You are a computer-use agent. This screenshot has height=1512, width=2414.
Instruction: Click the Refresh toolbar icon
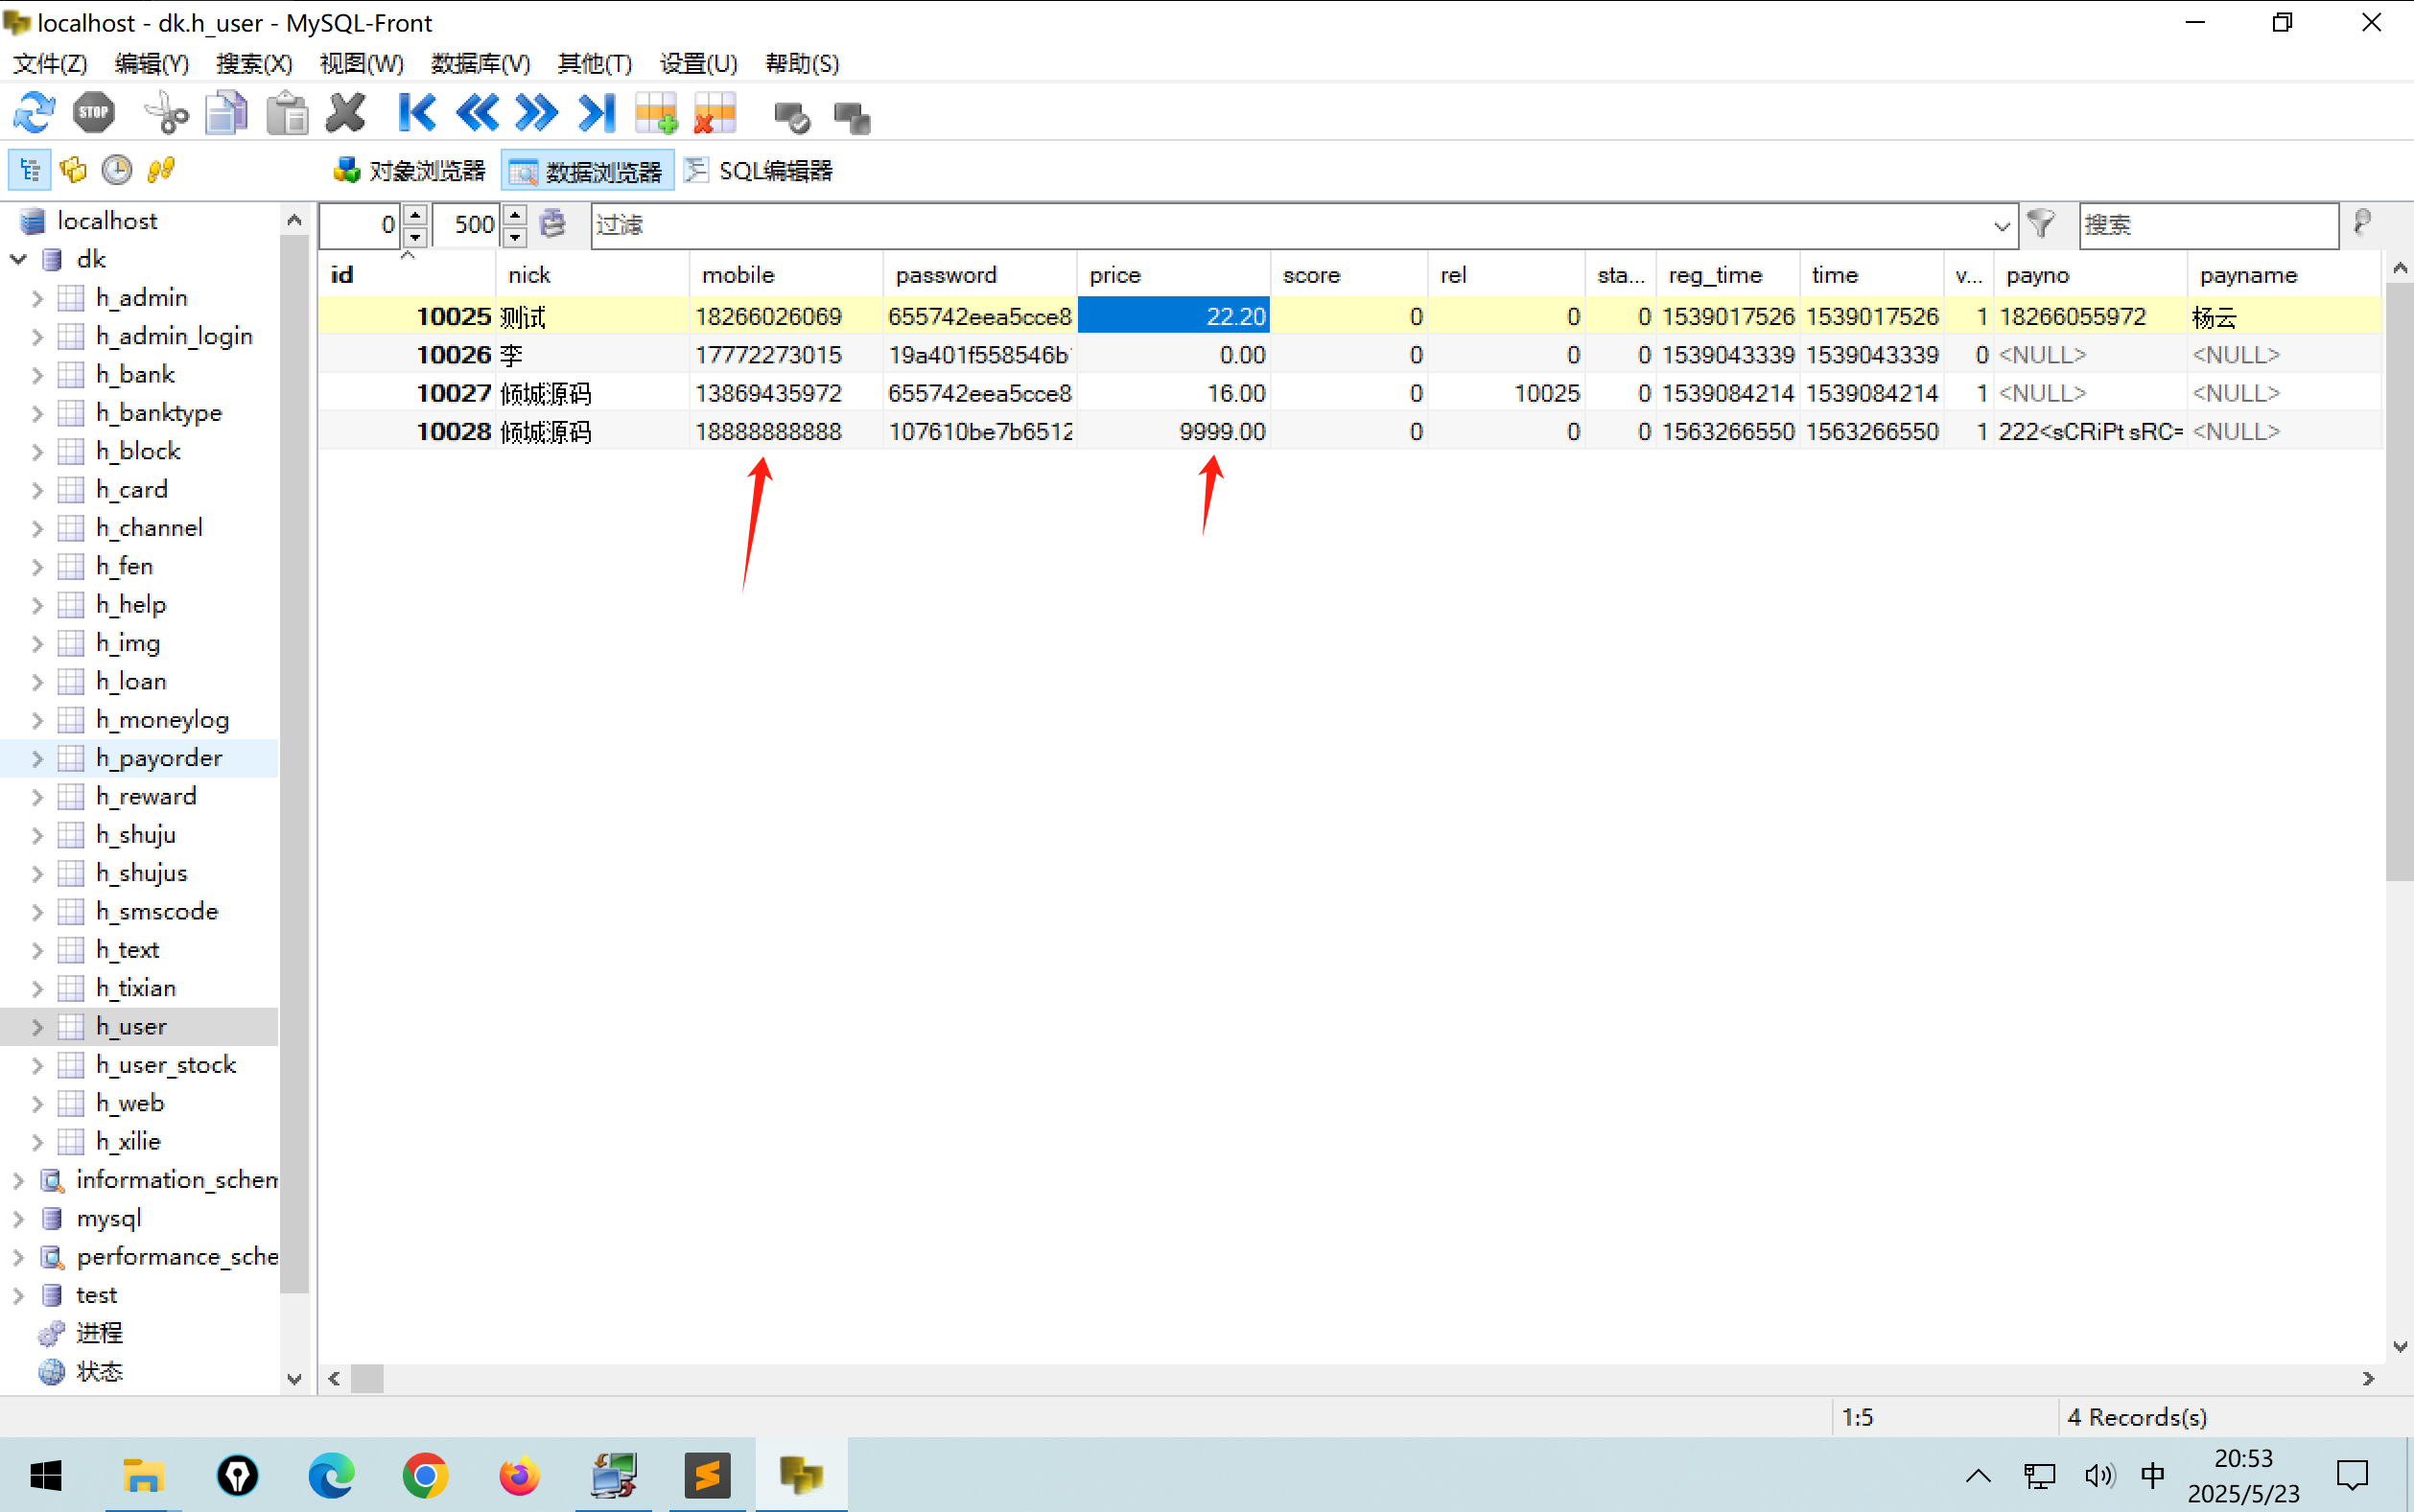(34, 113)
